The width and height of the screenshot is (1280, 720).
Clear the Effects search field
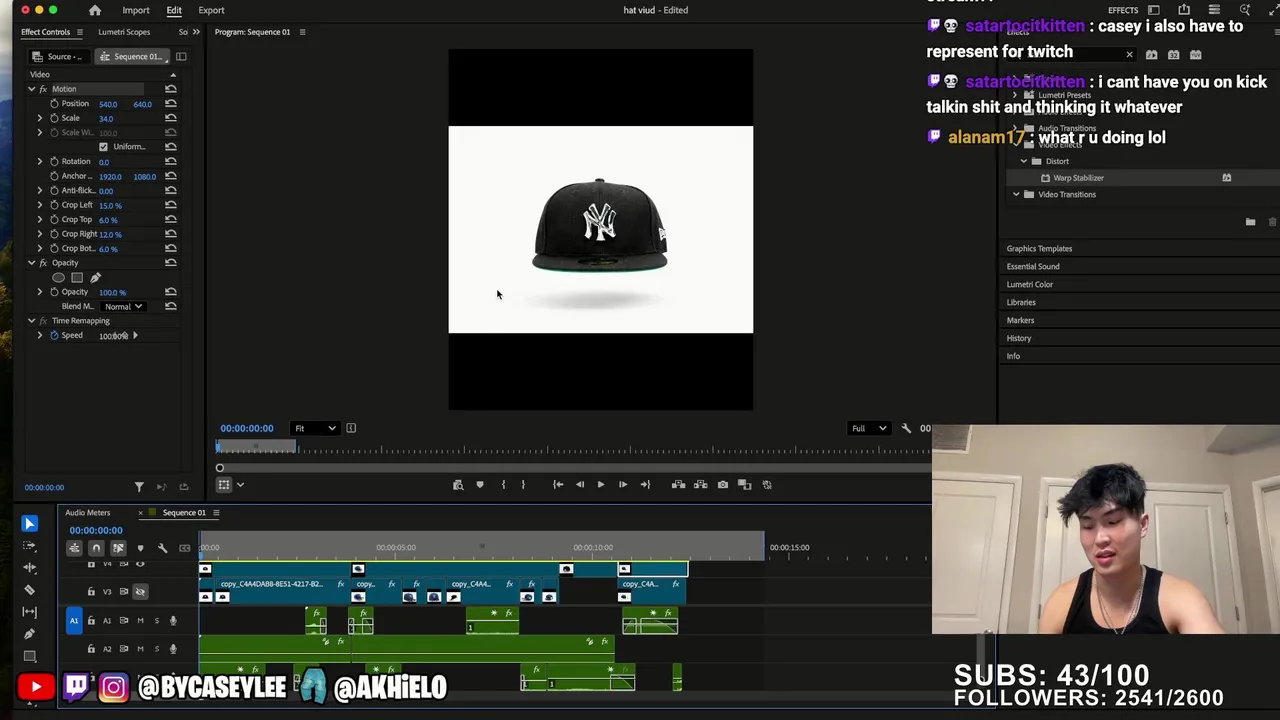[1129, 55]
